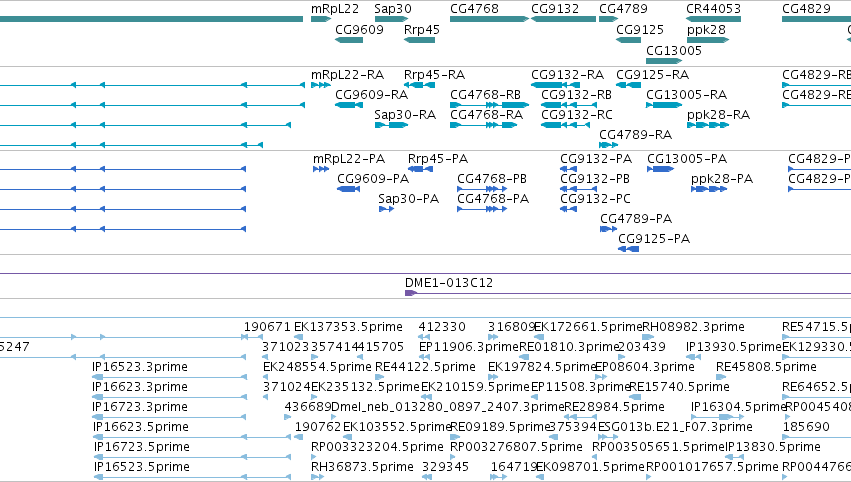Select the RE15740.5prime EST label
This screenshot has width=851, height=482.
(678, 386)
